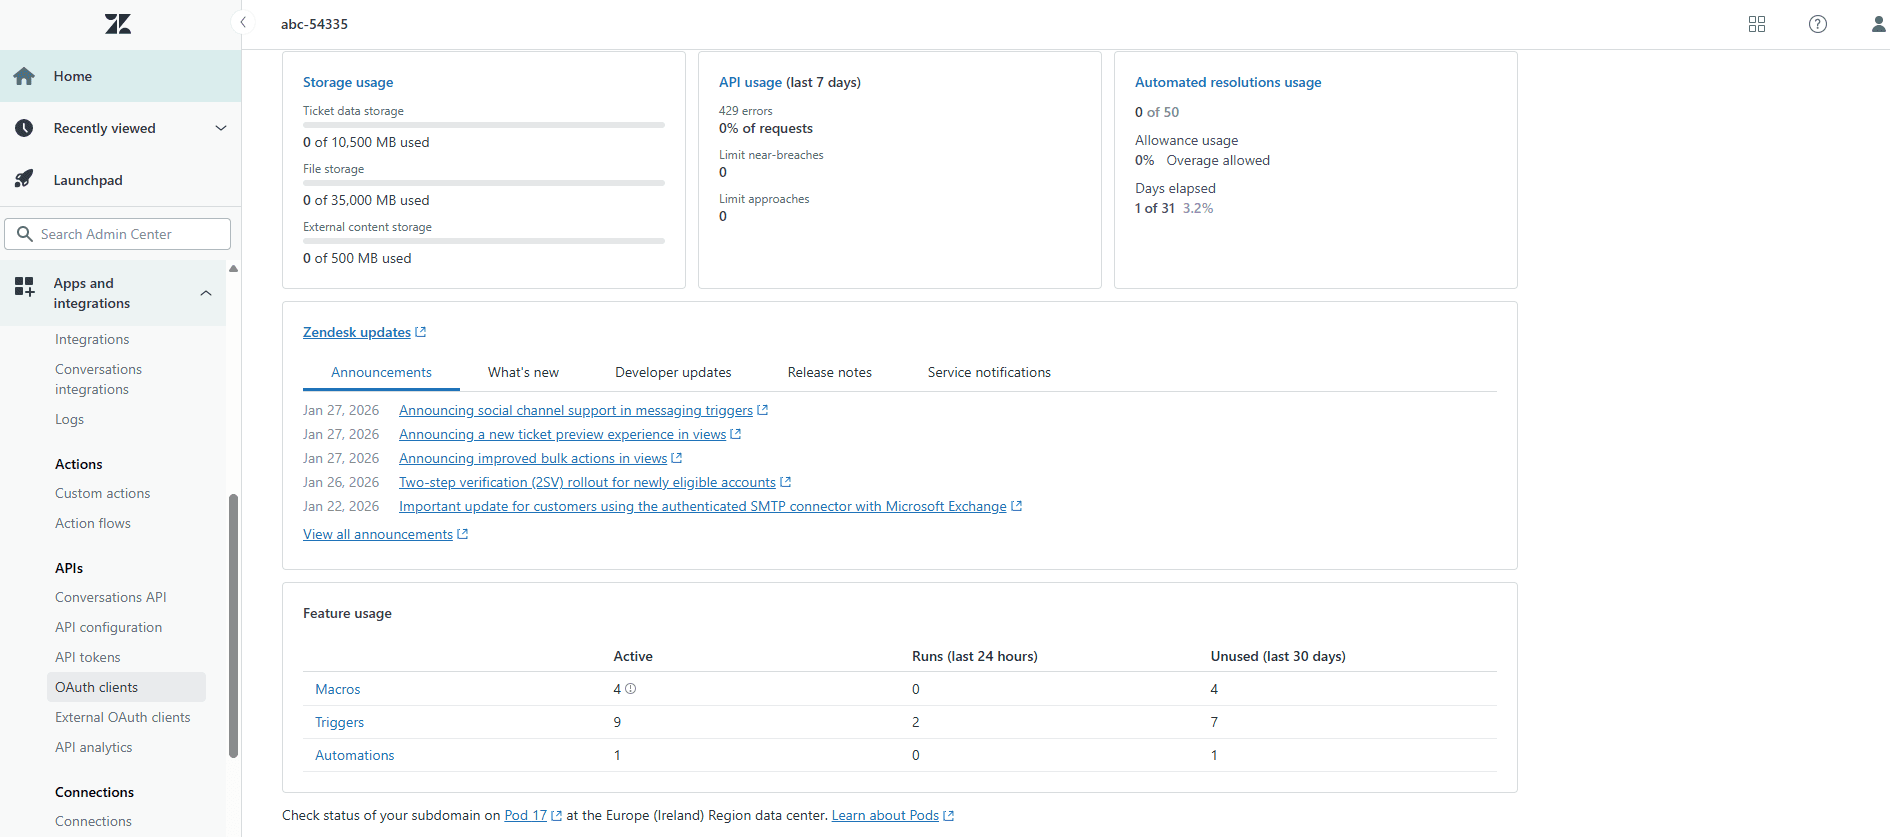This screenshot has height=837, width=1890.
Task: Open Two-step verification rollout announcement
Action: tap(587, 482)
